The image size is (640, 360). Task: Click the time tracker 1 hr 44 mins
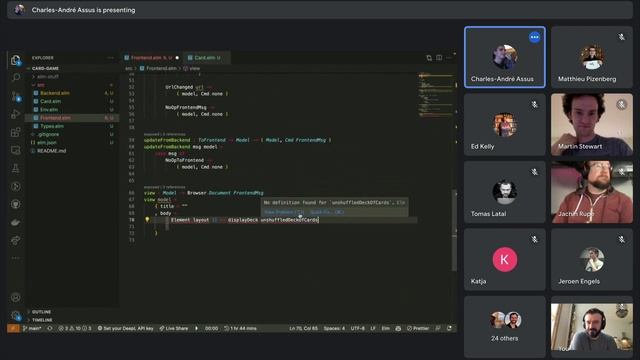tap(240, 328)
